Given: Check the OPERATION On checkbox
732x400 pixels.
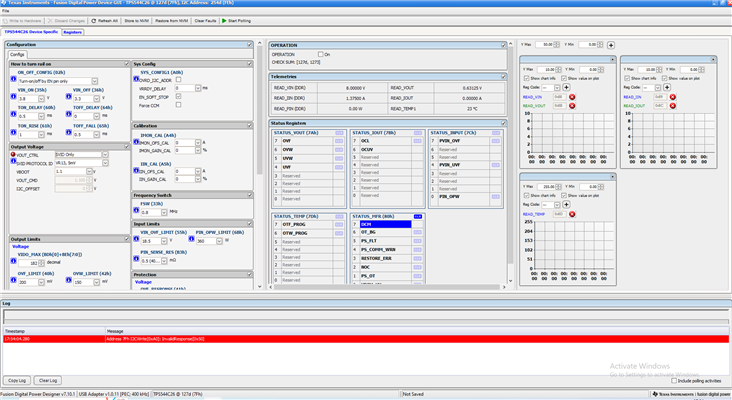Looking at the screenshot, I should pyautogui.click(x=320, y=54).
